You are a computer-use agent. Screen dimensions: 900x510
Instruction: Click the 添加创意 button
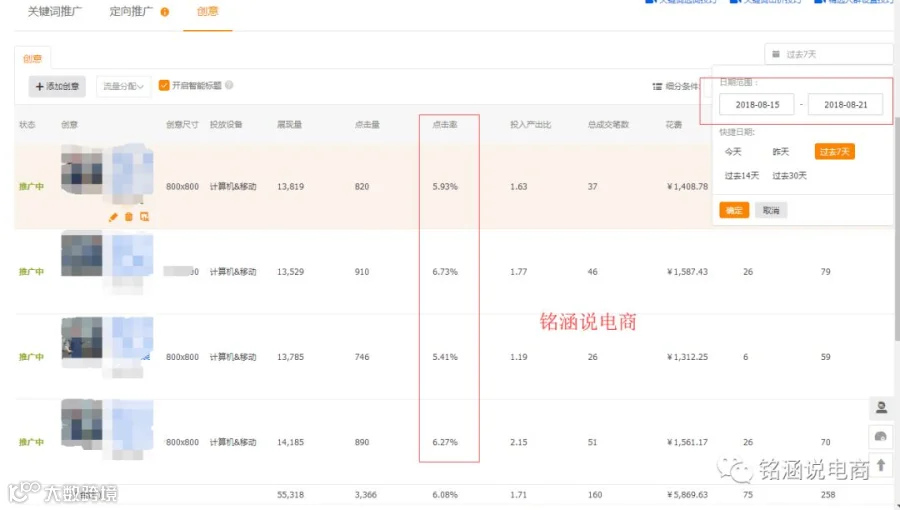pos(57,86)
